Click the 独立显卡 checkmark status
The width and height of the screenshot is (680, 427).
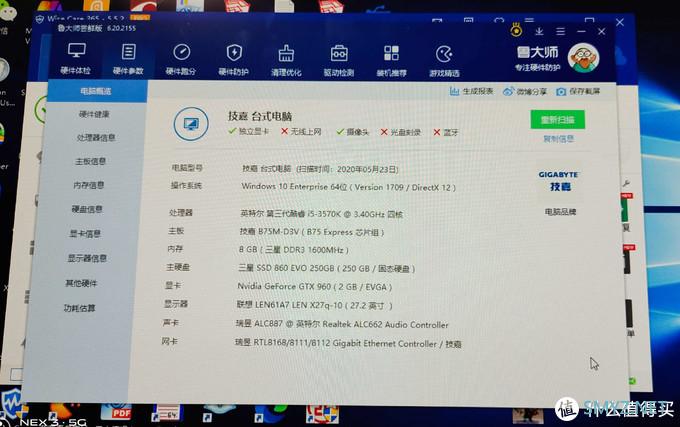(248, 131)
